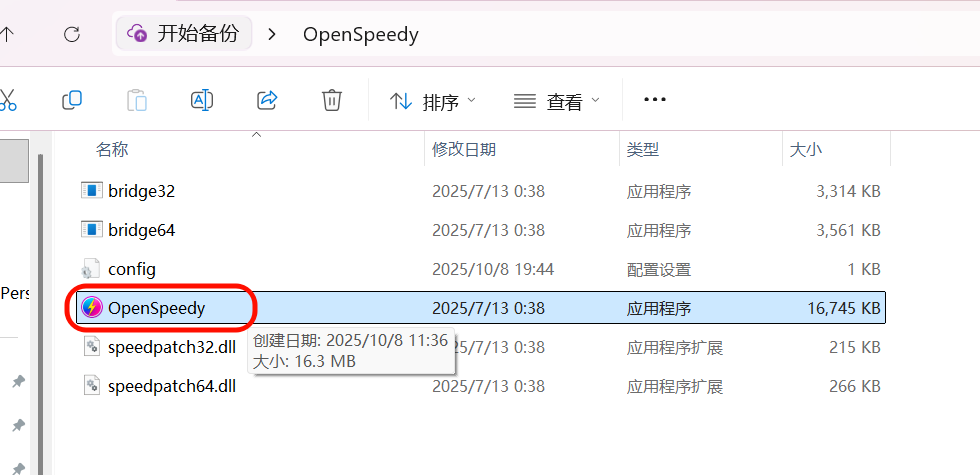Image resolution: width=980 pixels, height=475 pixels.
Task: Click the OpenSpeedy folder in address bar
Action: (361, 34)
